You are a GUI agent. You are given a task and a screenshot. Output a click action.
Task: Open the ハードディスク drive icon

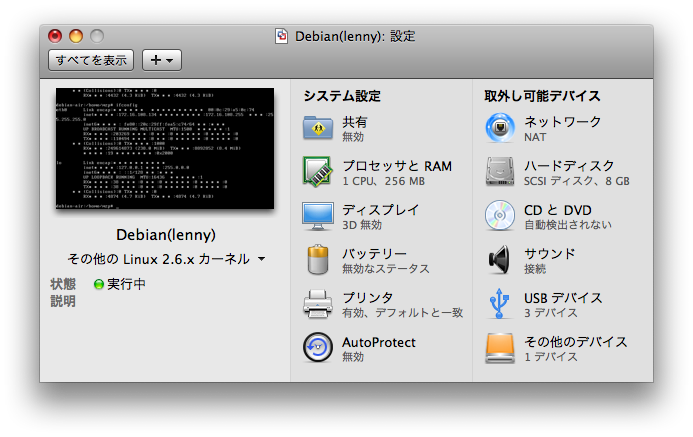[500, 172]
